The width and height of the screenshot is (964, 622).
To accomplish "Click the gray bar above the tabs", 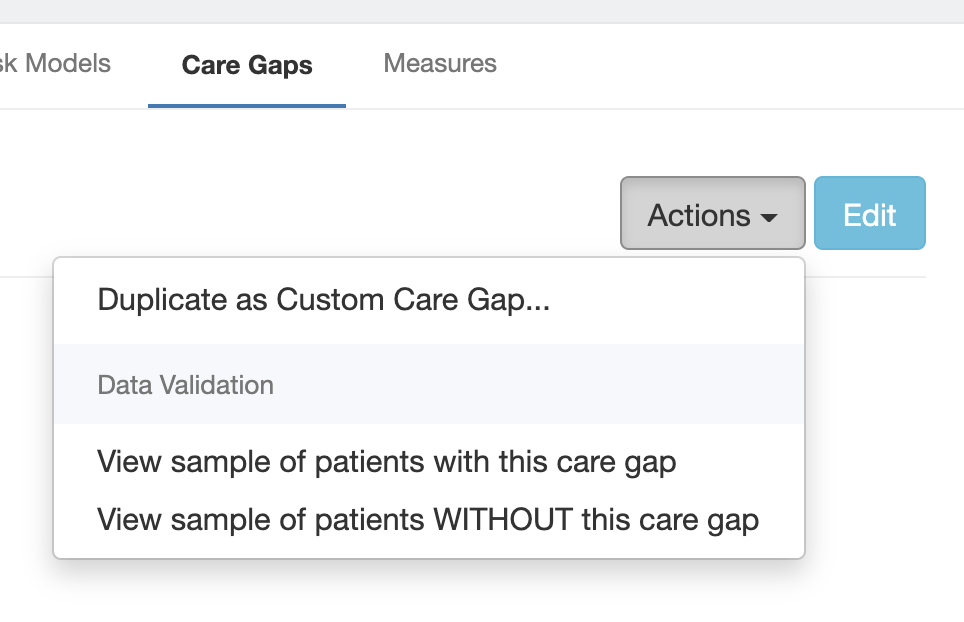I will [x=482, y=11].
